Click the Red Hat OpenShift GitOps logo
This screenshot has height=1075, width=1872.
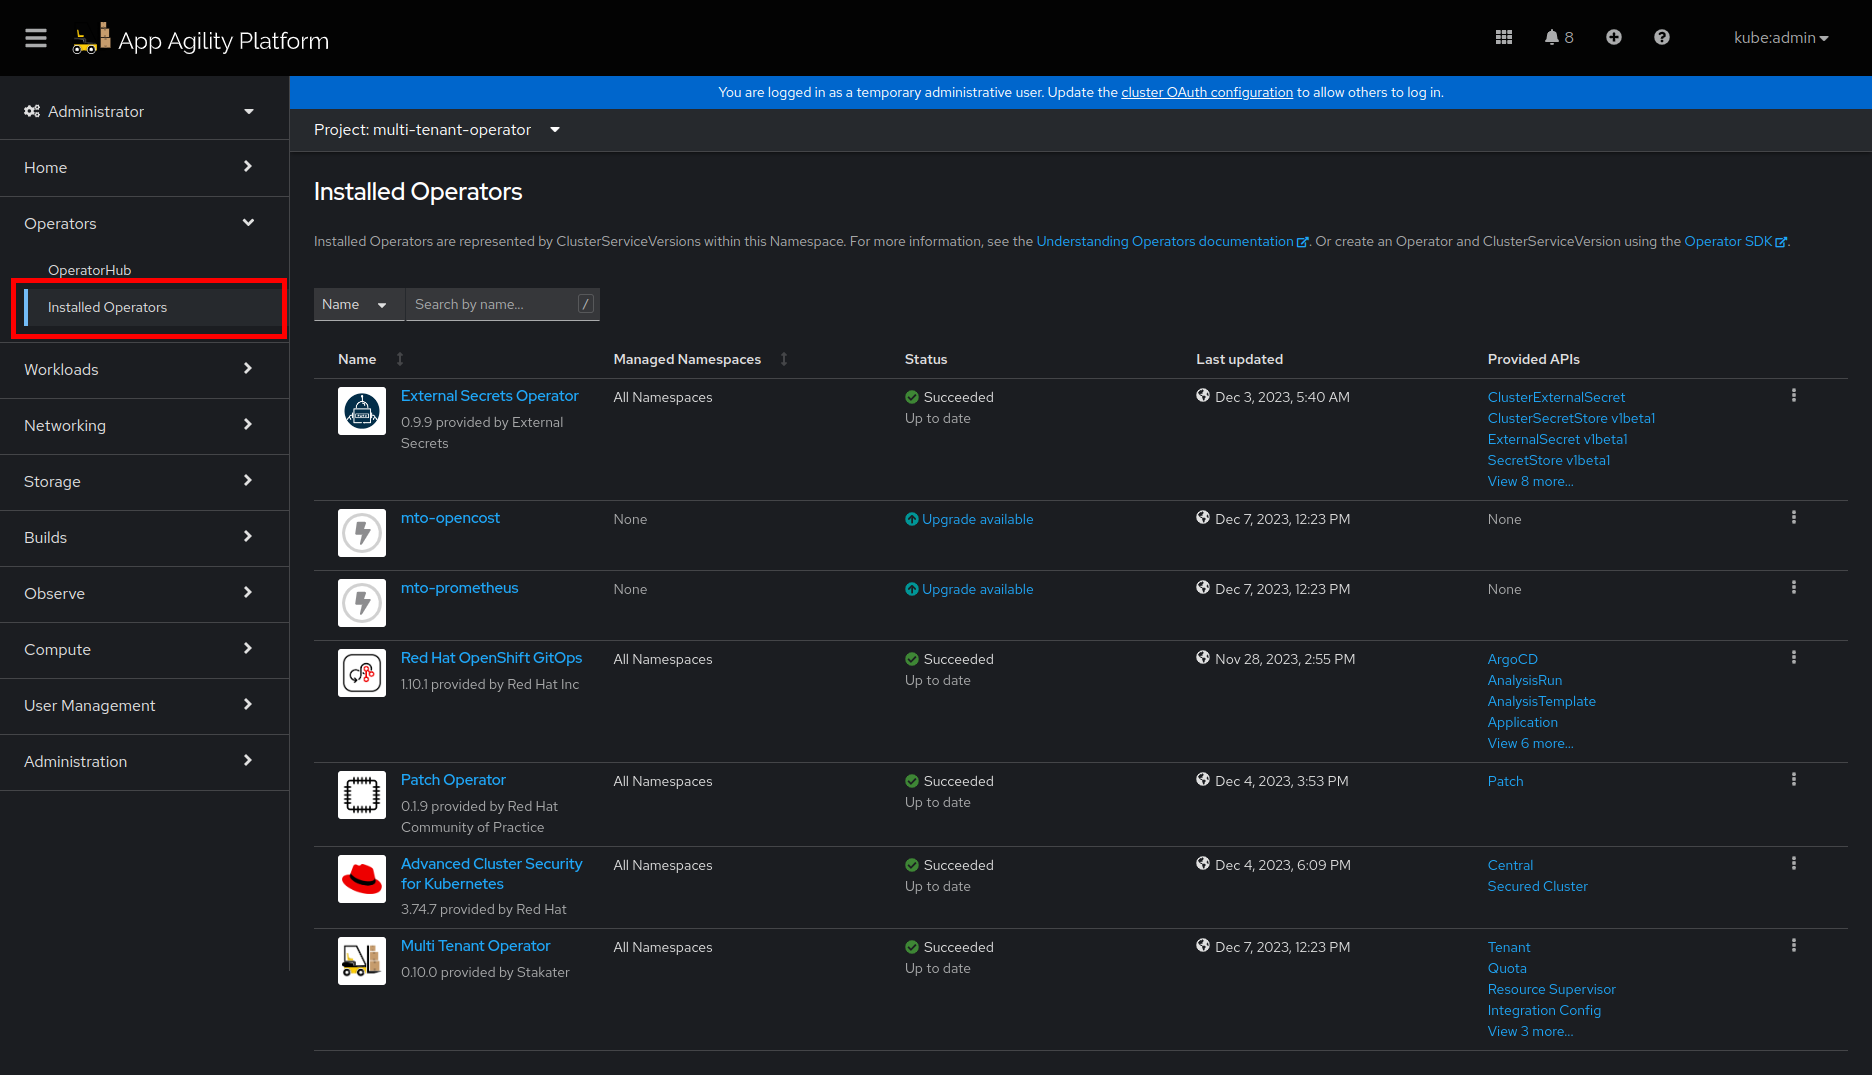(361, 673)
